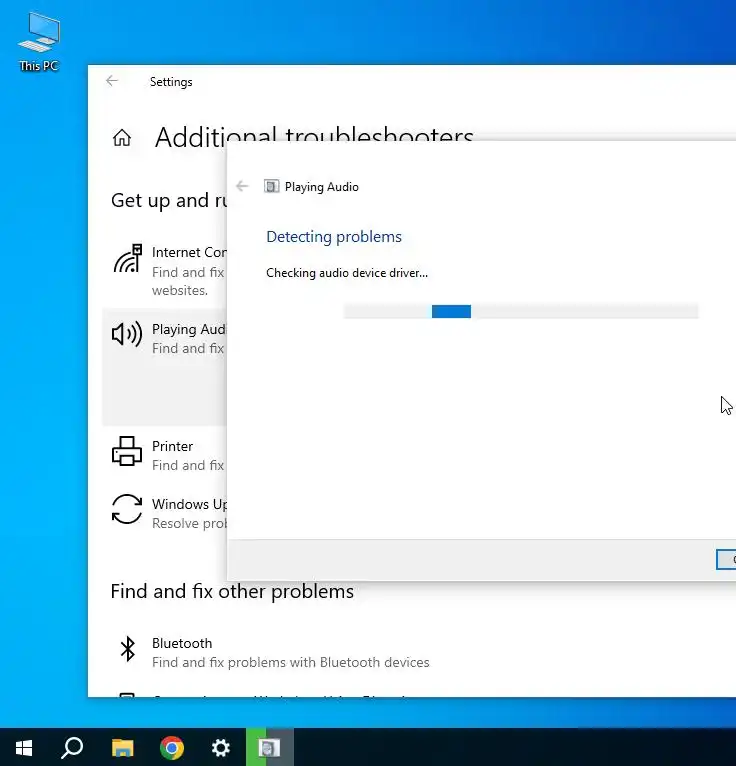This screenshot has width=736, height=766.
Task: Launch Google Chrome from the taskbar
Action: click(x=172, y=747)
